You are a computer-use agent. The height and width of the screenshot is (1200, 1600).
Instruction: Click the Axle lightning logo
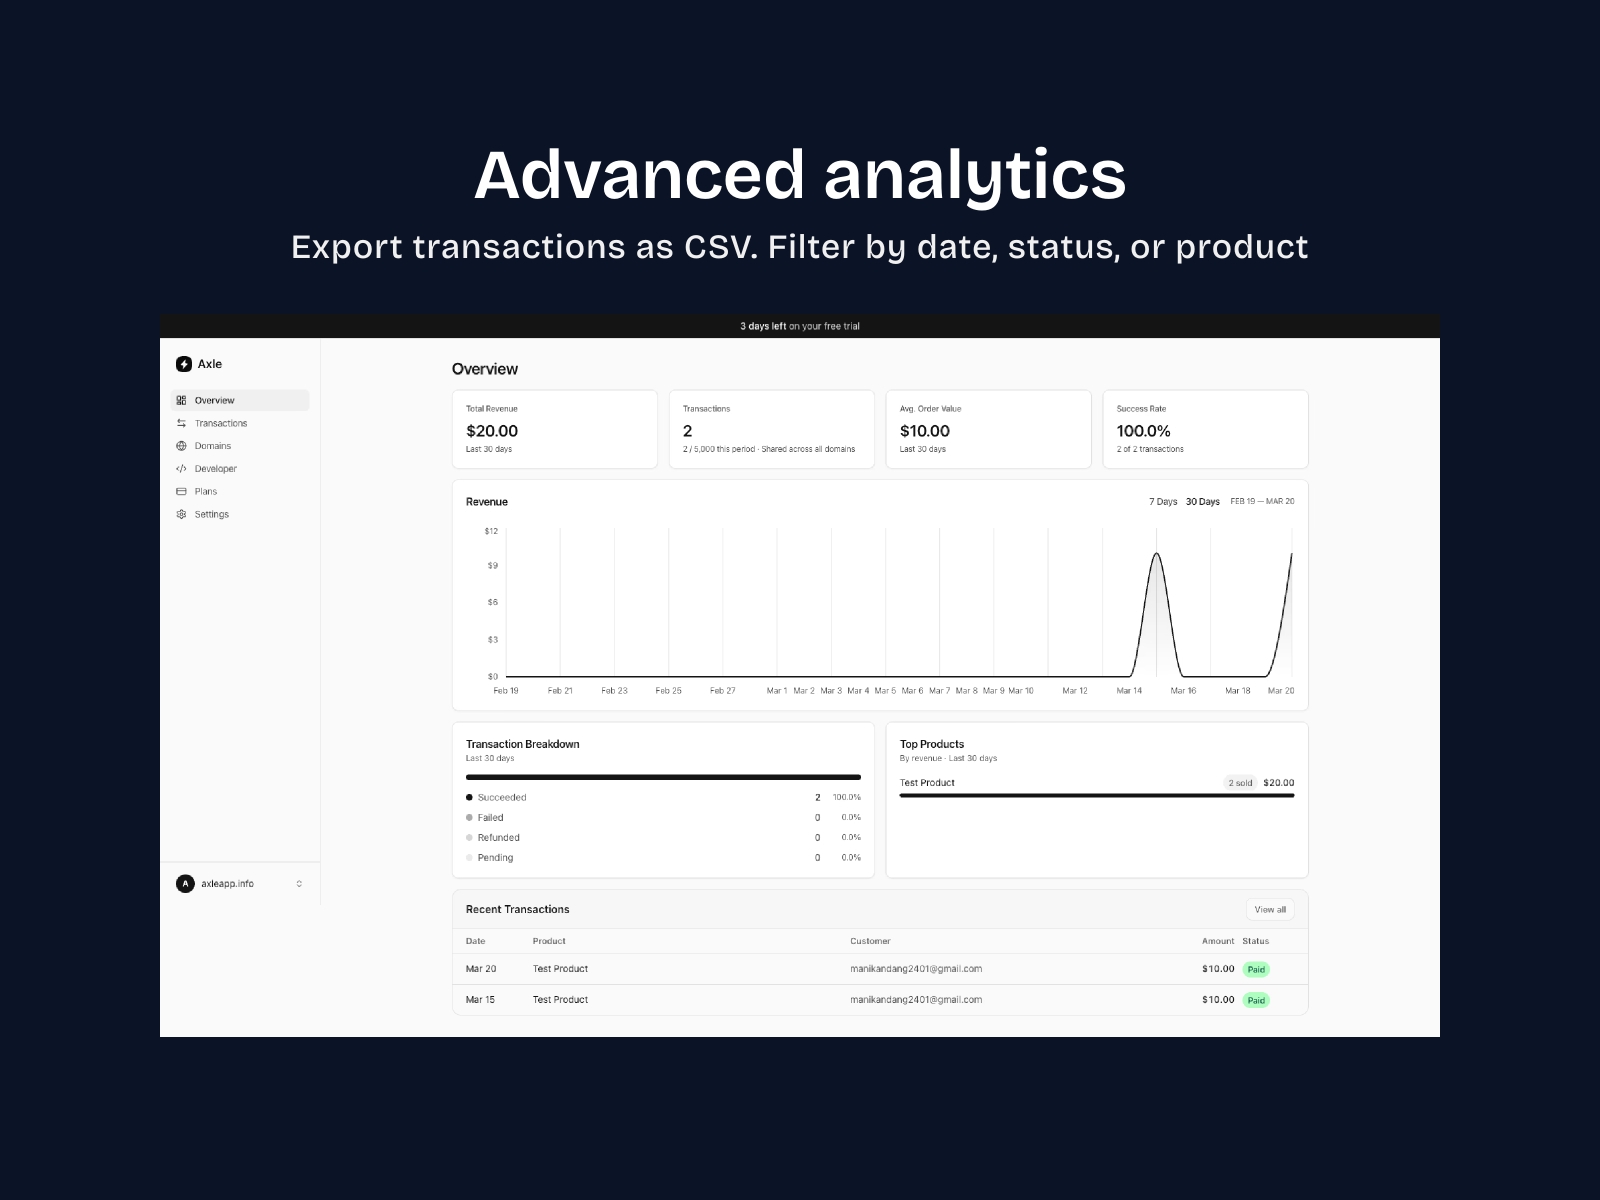(x=184, y=364)
